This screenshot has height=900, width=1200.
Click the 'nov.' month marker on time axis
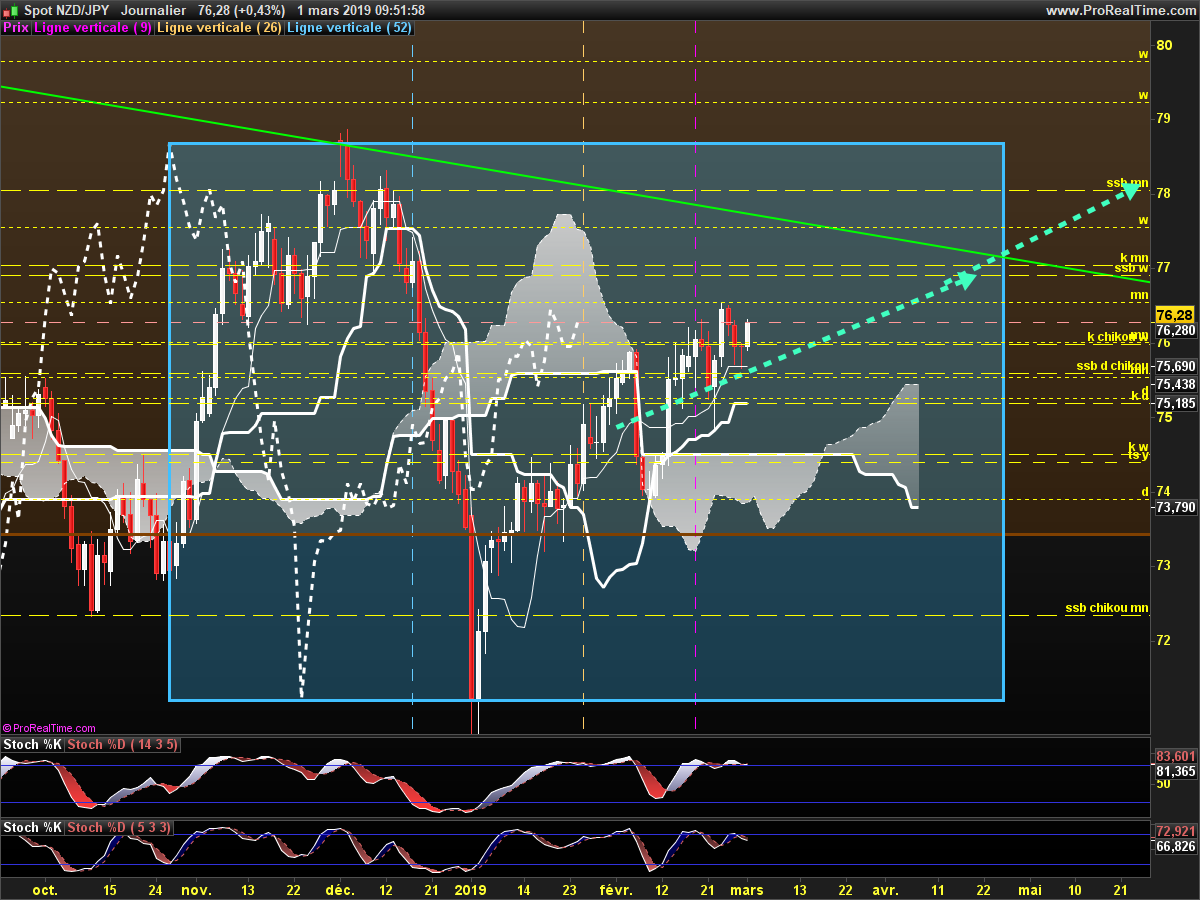point(196,888)
